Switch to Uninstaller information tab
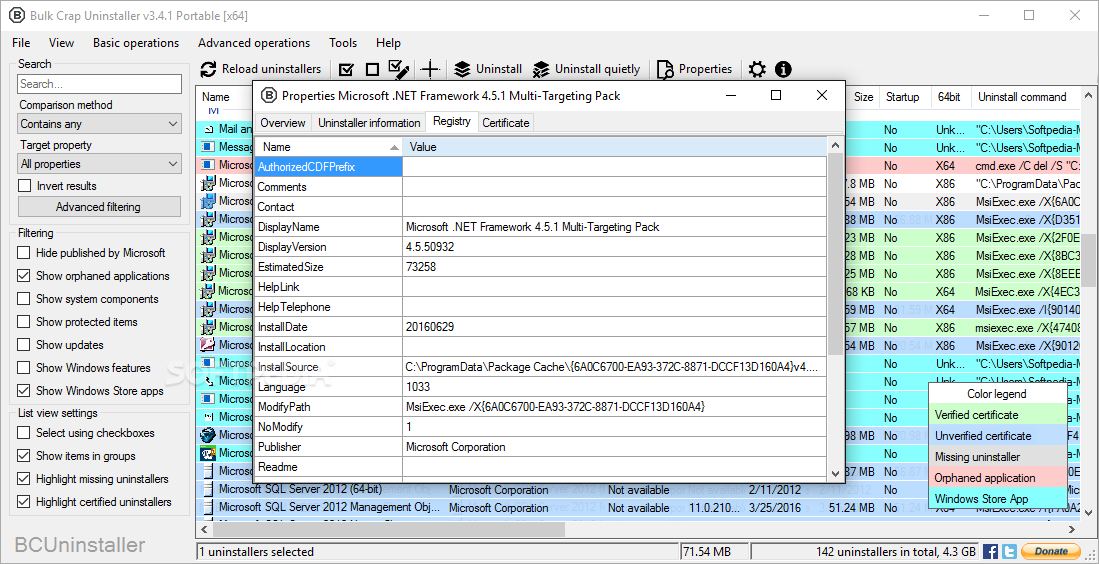This screenshot has width=1099, height=564. [x=369, y=123]
